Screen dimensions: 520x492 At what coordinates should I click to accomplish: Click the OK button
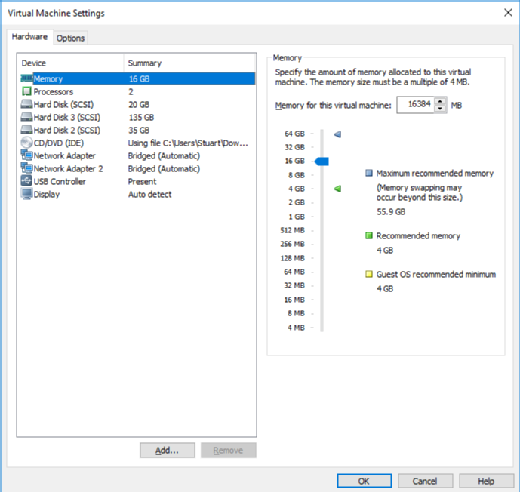[364, 481]
